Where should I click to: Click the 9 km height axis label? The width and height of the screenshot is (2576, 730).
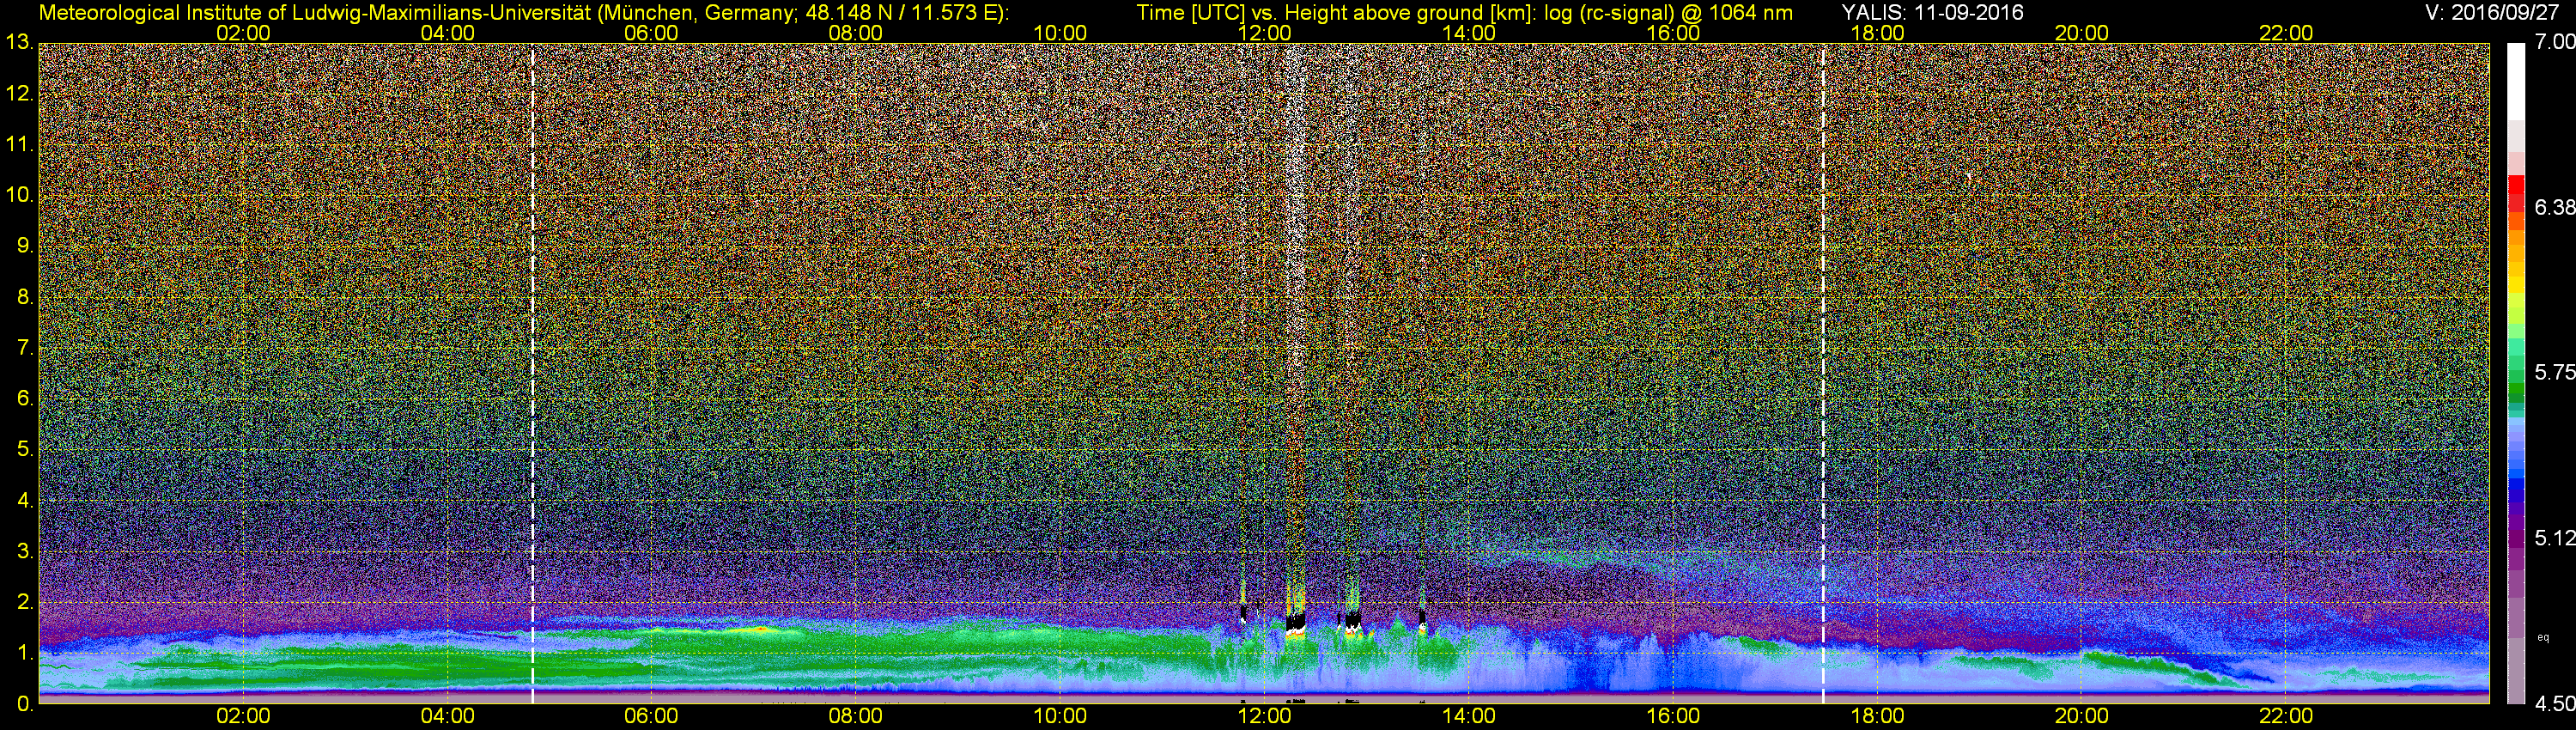(x=25, y=246)
